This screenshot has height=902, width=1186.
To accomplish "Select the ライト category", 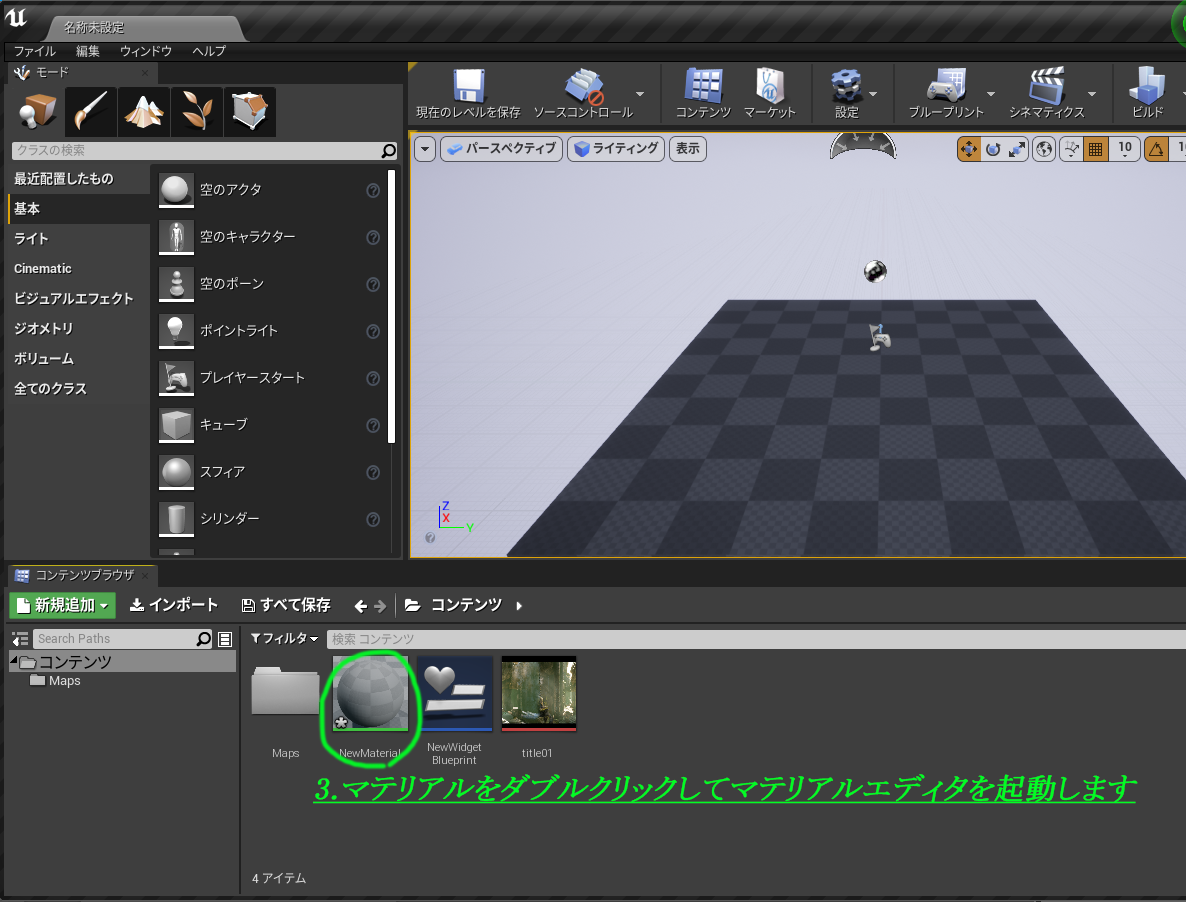I will point(79,239).
